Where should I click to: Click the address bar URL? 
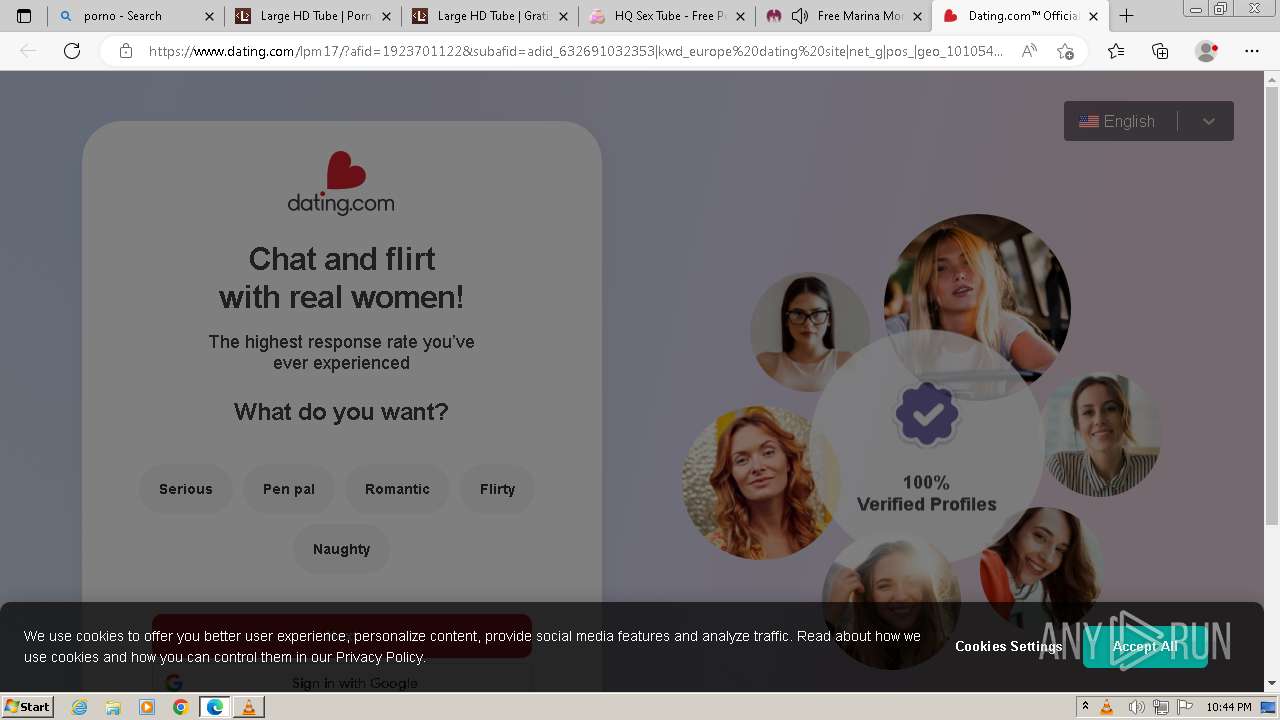click(x=575, y=51)
